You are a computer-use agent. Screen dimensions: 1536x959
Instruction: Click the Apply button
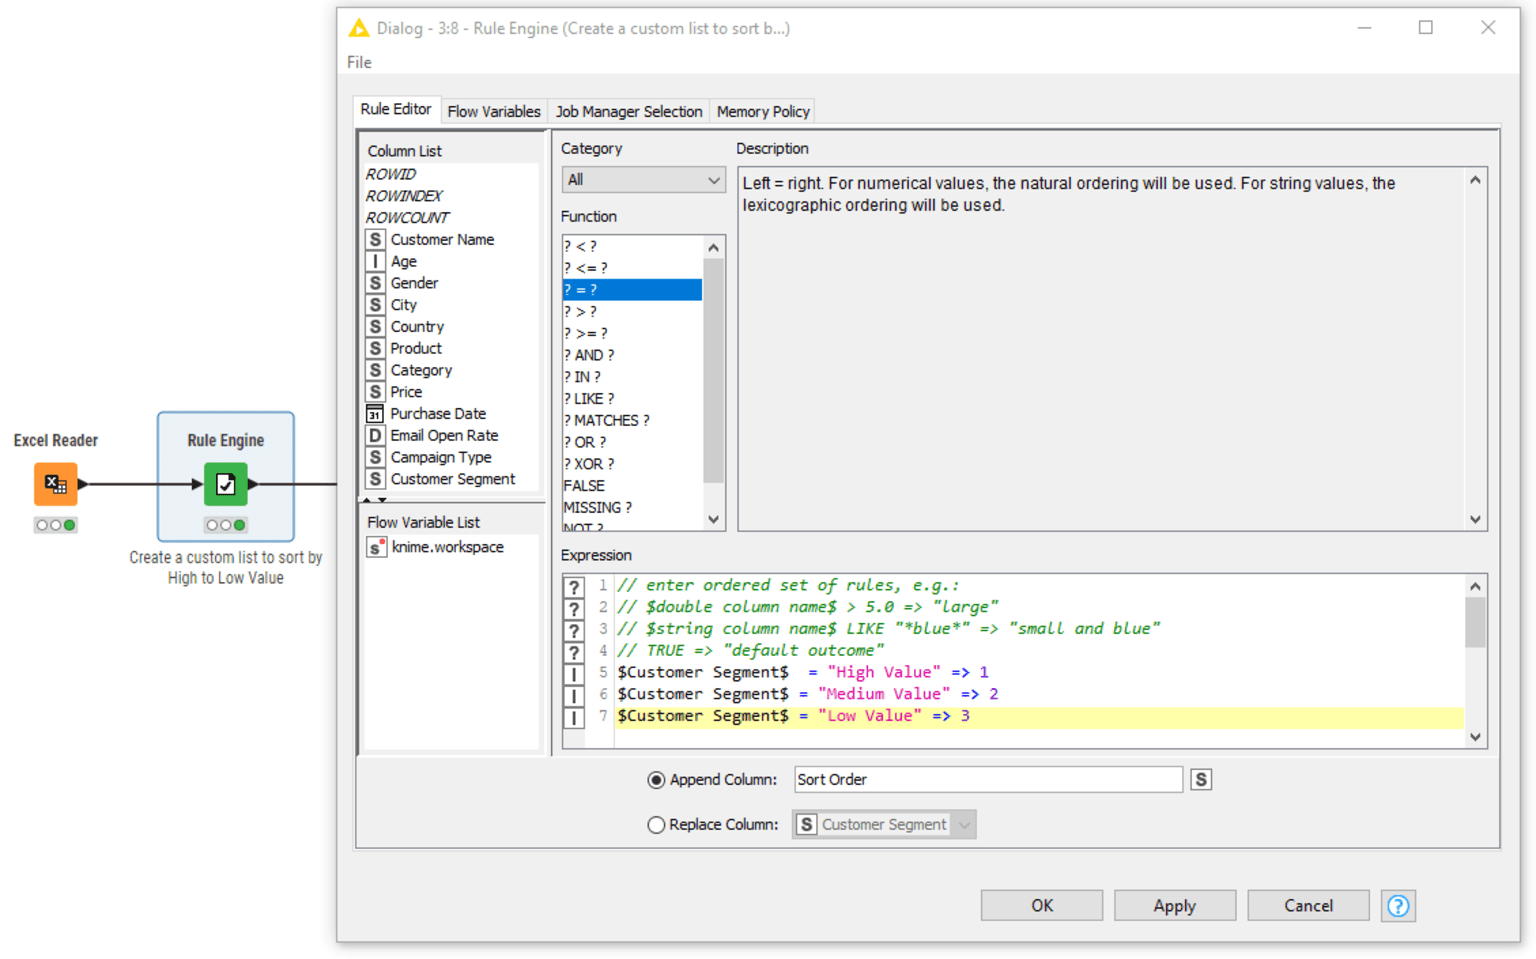coord(1175,906)
